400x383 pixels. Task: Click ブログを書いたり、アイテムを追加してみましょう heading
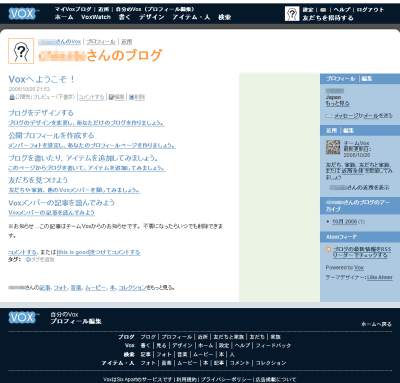(83, 158)
